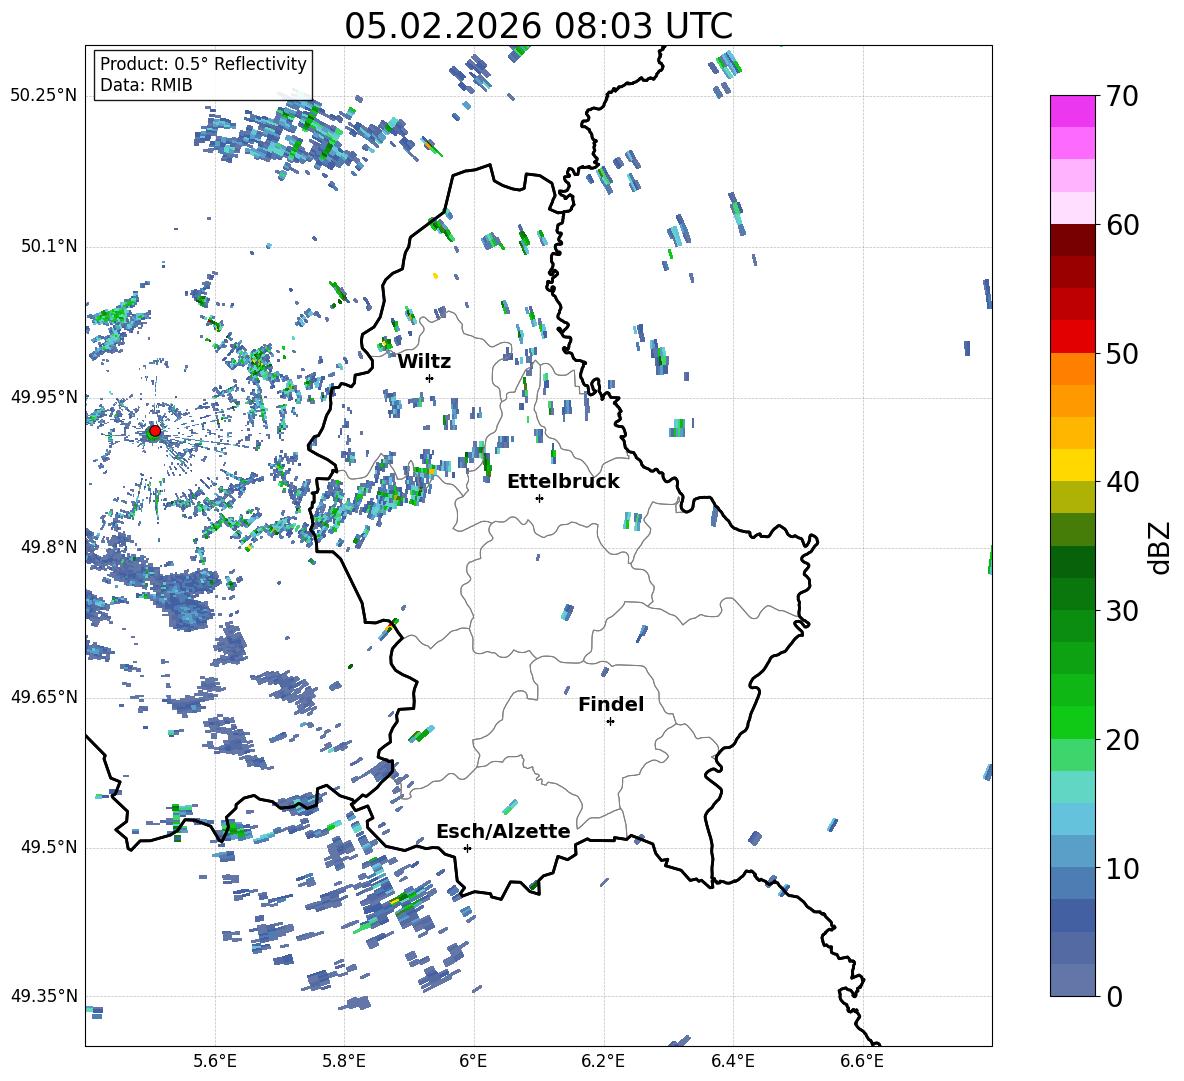Click the colorbar tick value 70
Viewport: 1184px width, 1081px height.
click(x=1123, y=97)
